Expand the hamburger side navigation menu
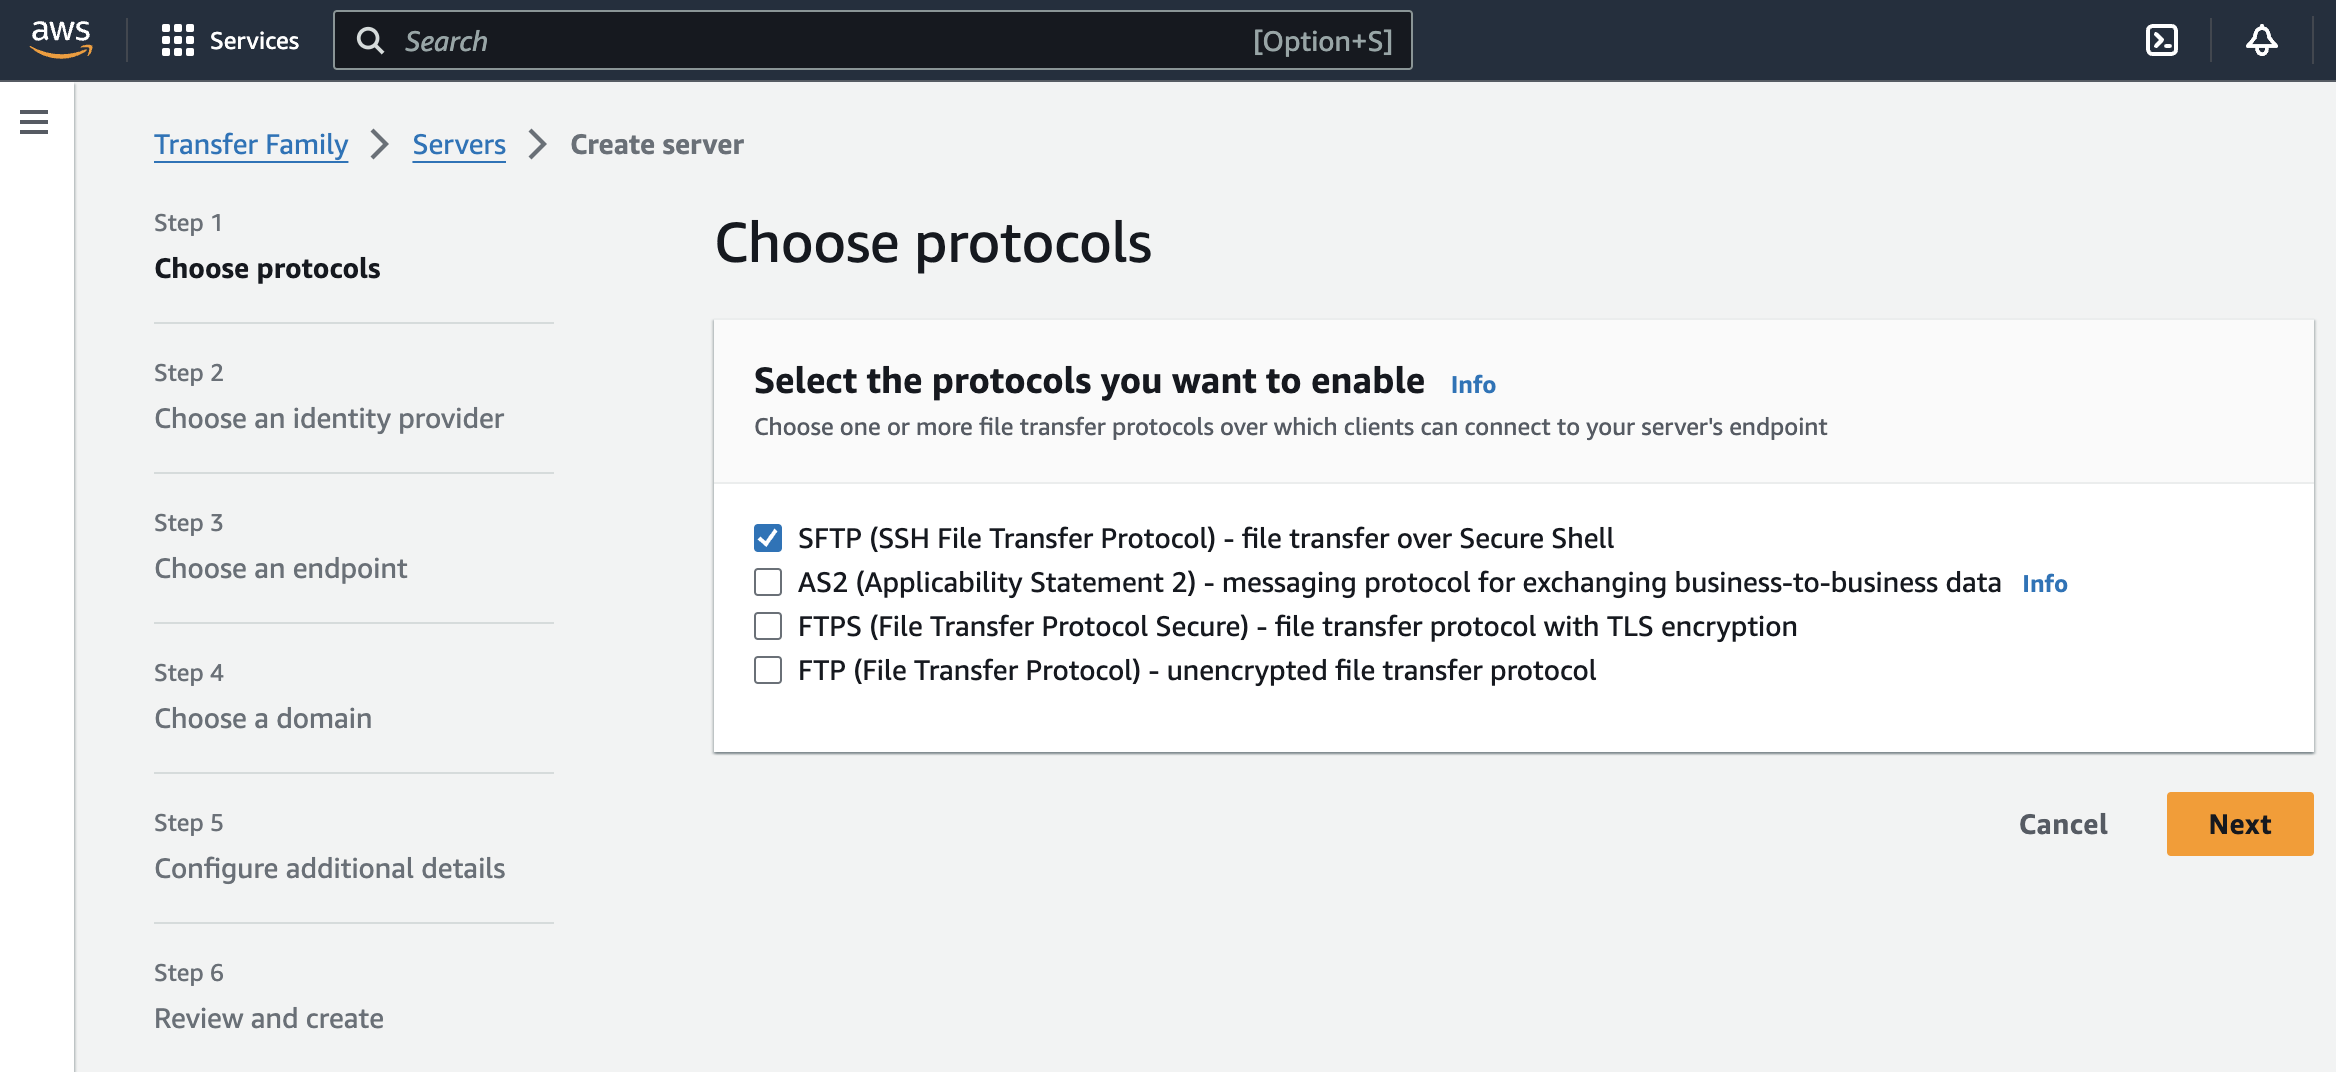 [x=34, y=122]
